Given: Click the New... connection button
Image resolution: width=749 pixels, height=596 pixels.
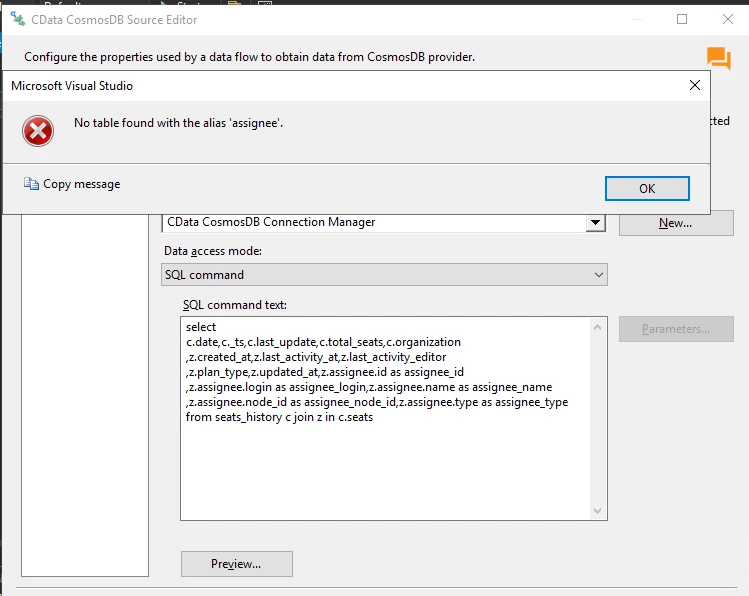Looking at the screenshot, I should click(676, 223).
